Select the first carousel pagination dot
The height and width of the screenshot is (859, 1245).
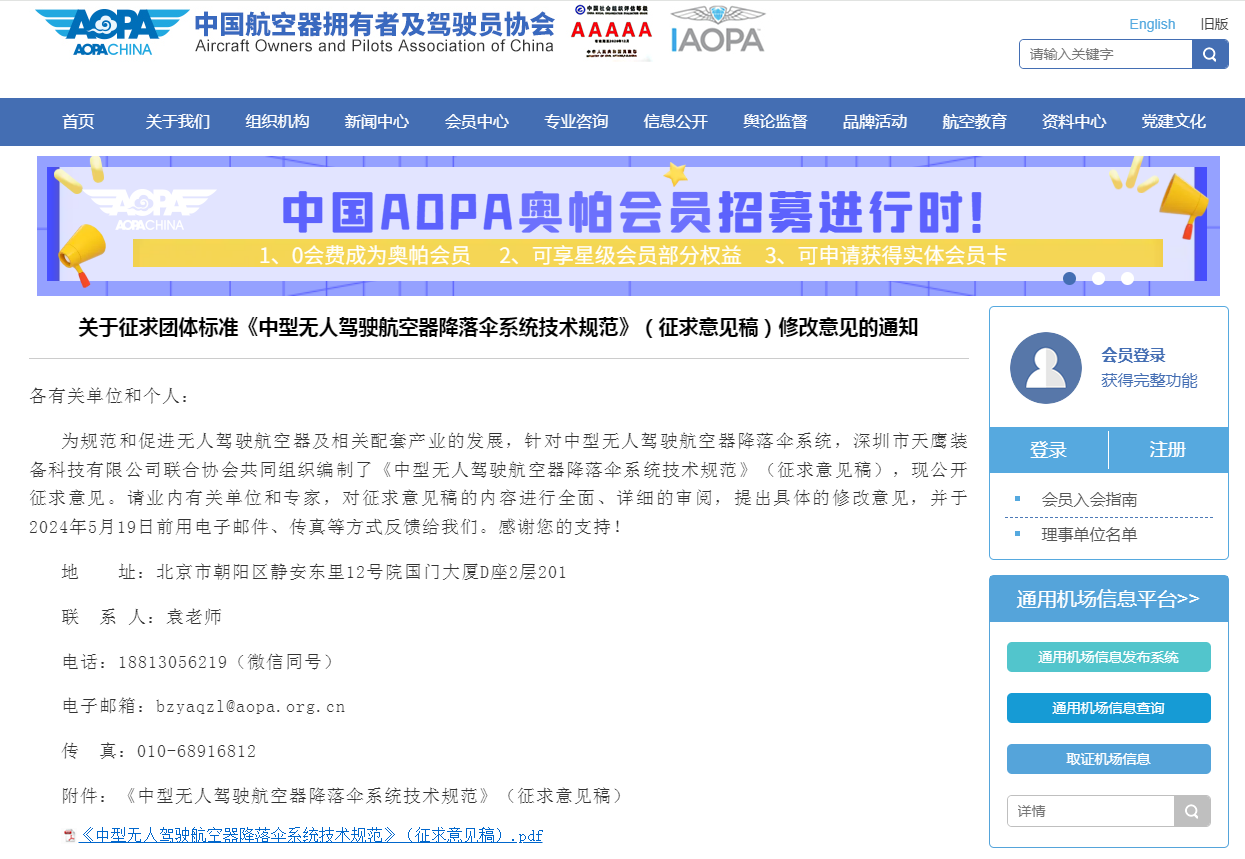1071,280
